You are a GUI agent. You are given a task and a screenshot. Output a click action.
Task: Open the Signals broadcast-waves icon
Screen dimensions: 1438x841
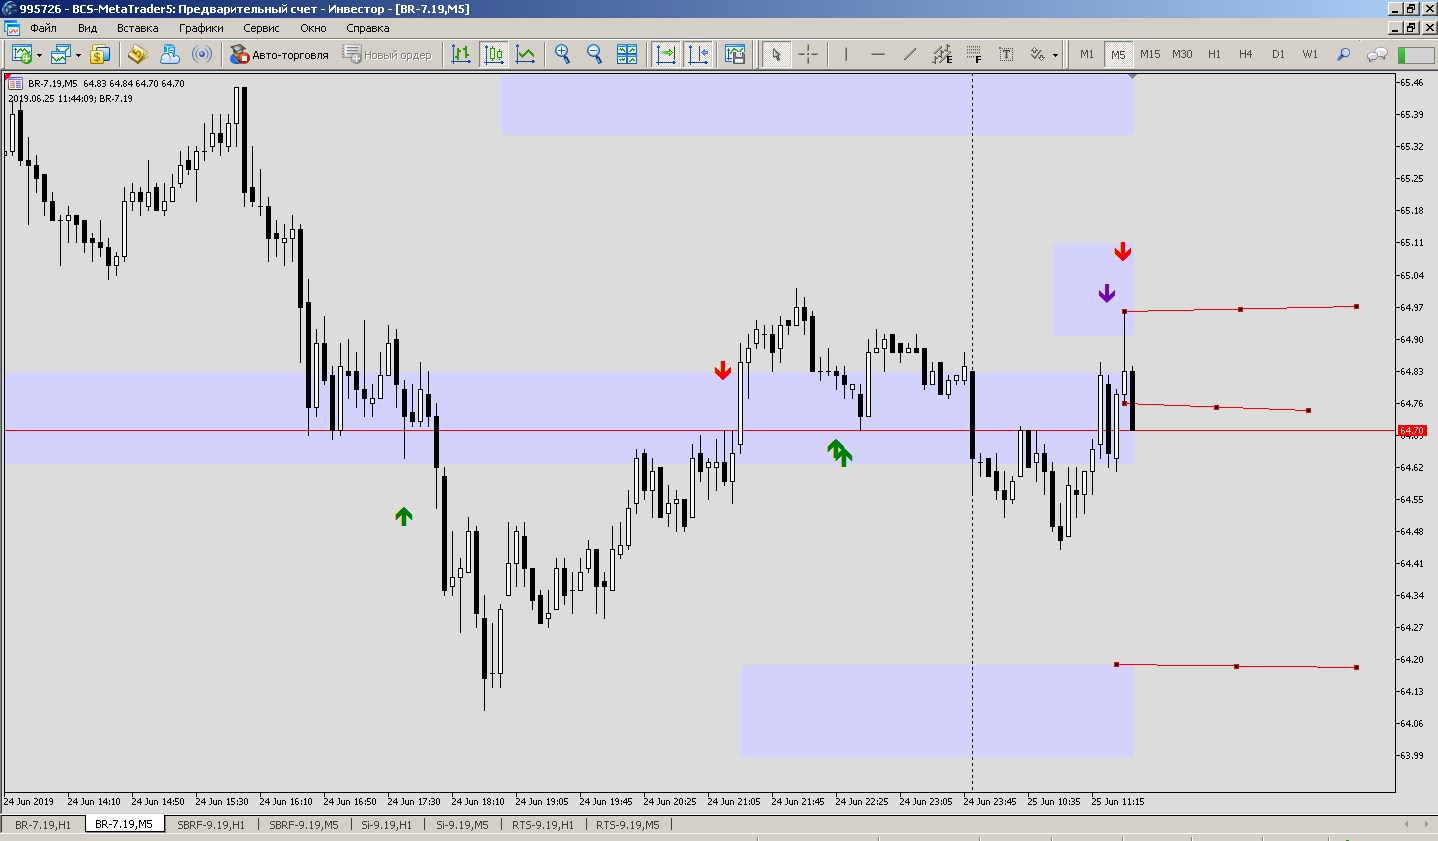[201, 54]
